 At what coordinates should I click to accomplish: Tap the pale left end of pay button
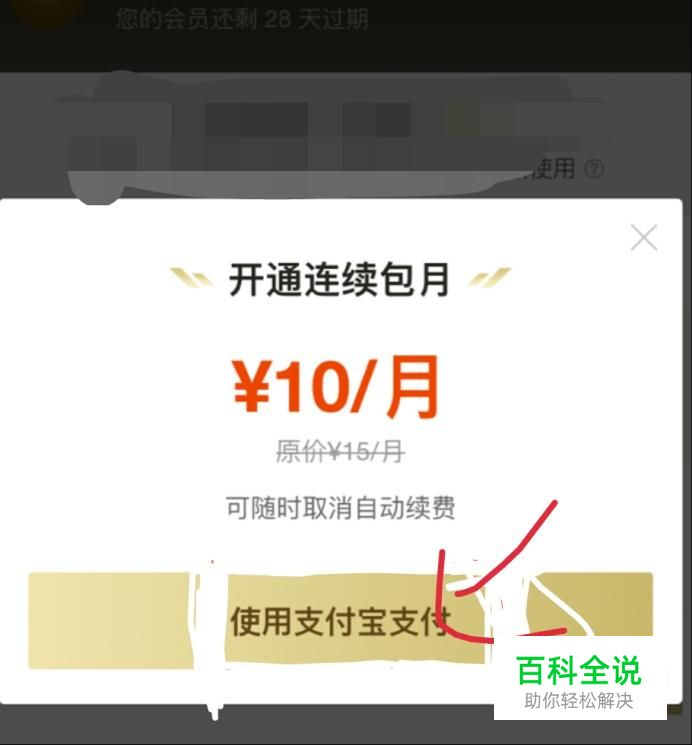[109, 621]
